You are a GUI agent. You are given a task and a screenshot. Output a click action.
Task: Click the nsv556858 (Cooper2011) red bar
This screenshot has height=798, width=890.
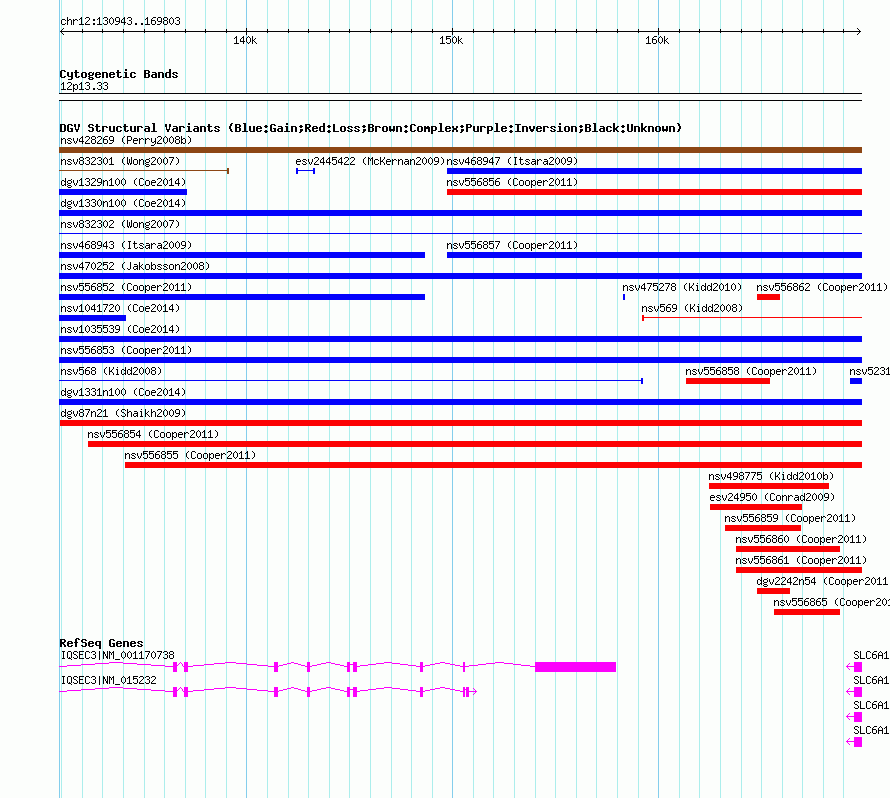coord(728,381)
